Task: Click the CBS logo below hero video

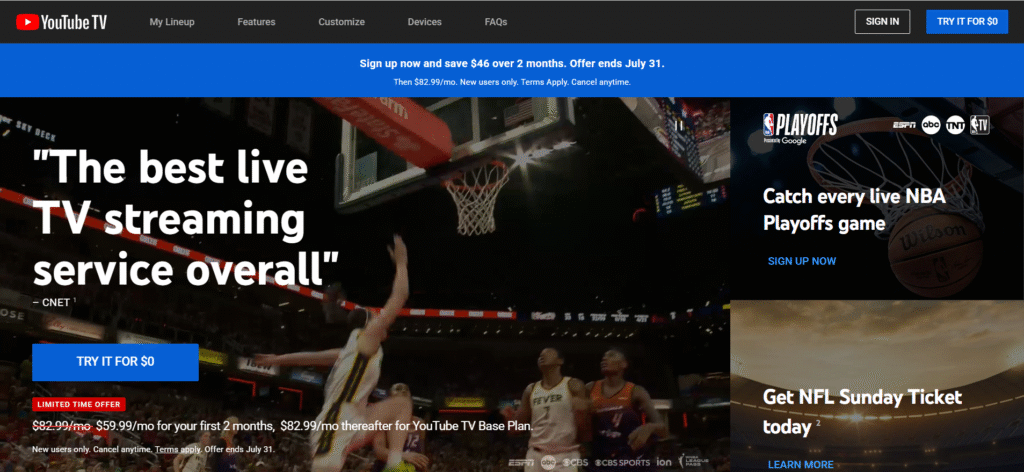Action: [x=575, y=462]
